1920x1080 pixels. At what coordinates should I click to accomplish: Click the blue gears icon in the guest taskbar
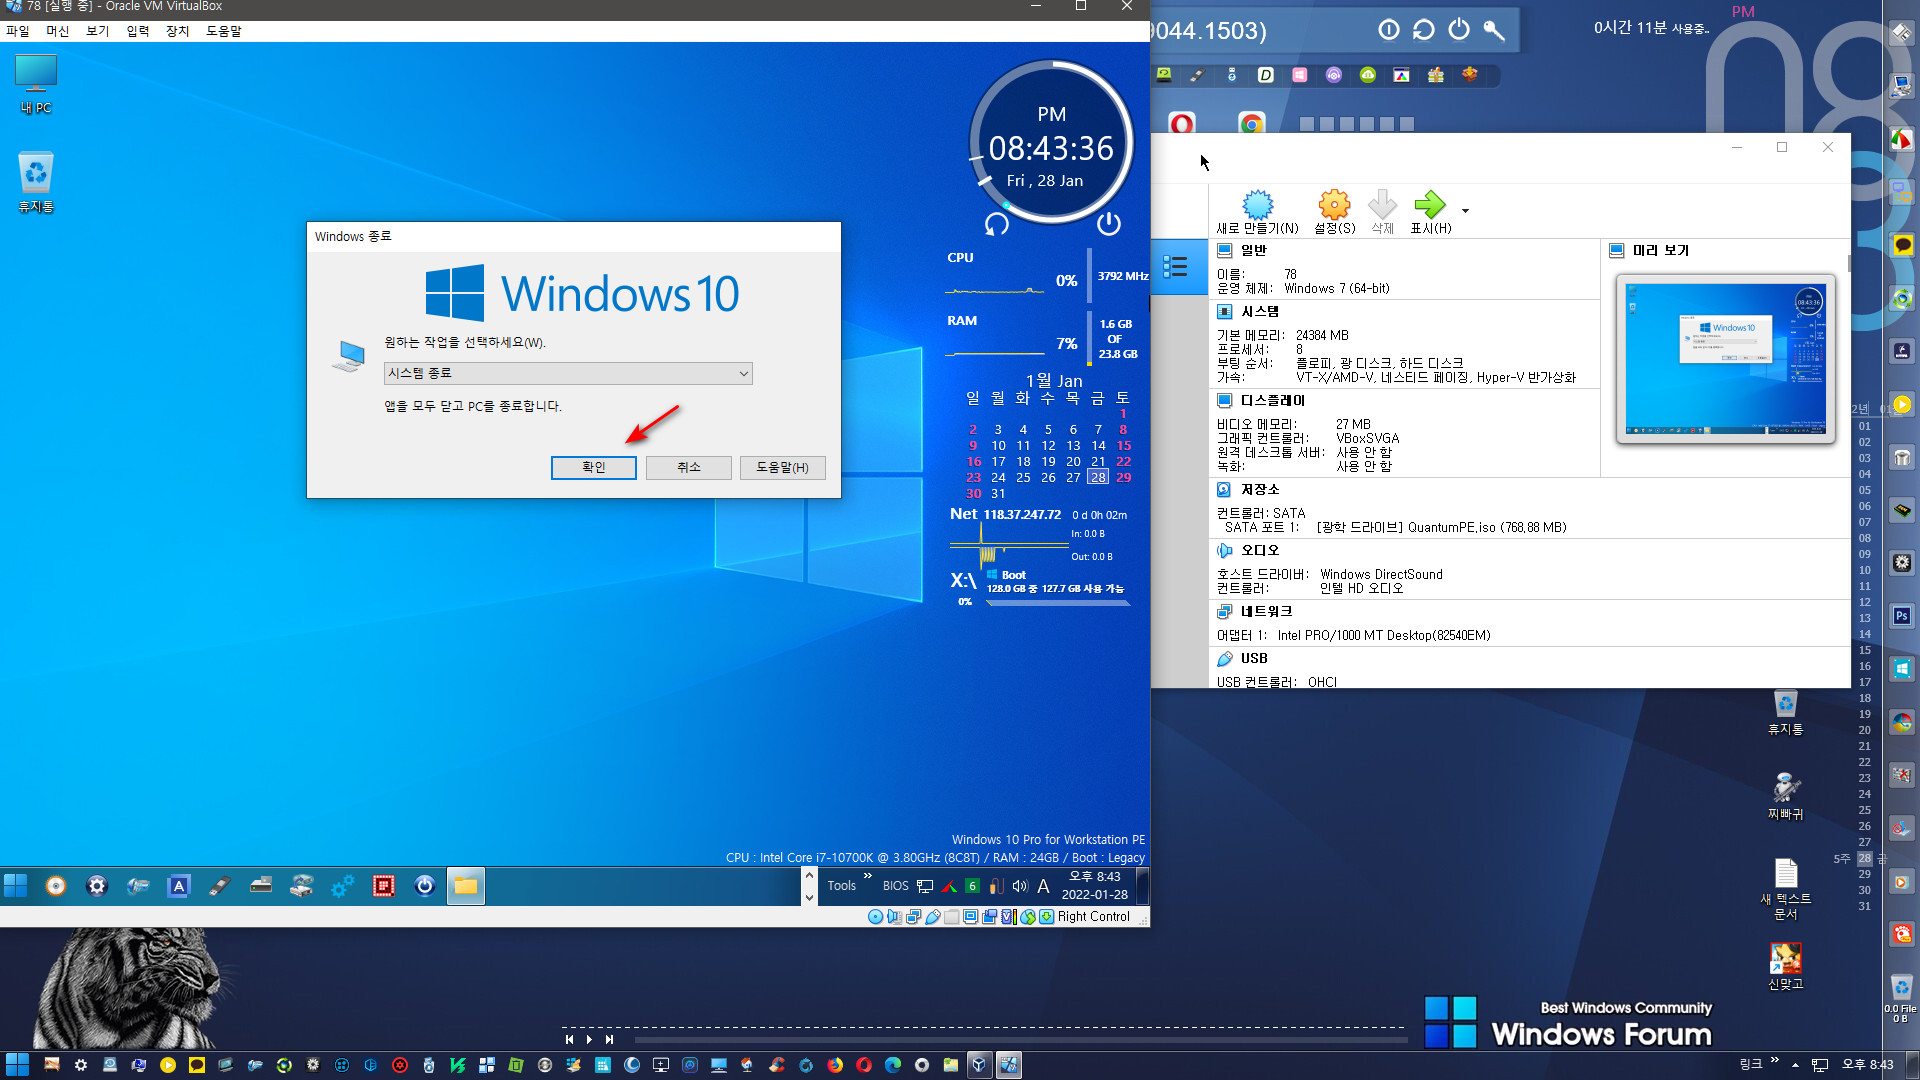(343, 886)
